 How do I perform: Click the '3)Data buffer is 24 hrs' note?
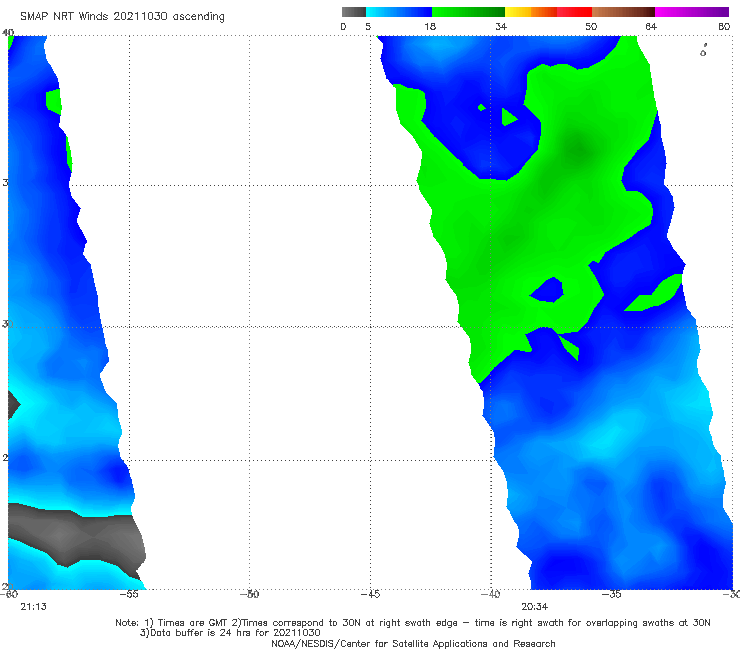tap(230, 633)
